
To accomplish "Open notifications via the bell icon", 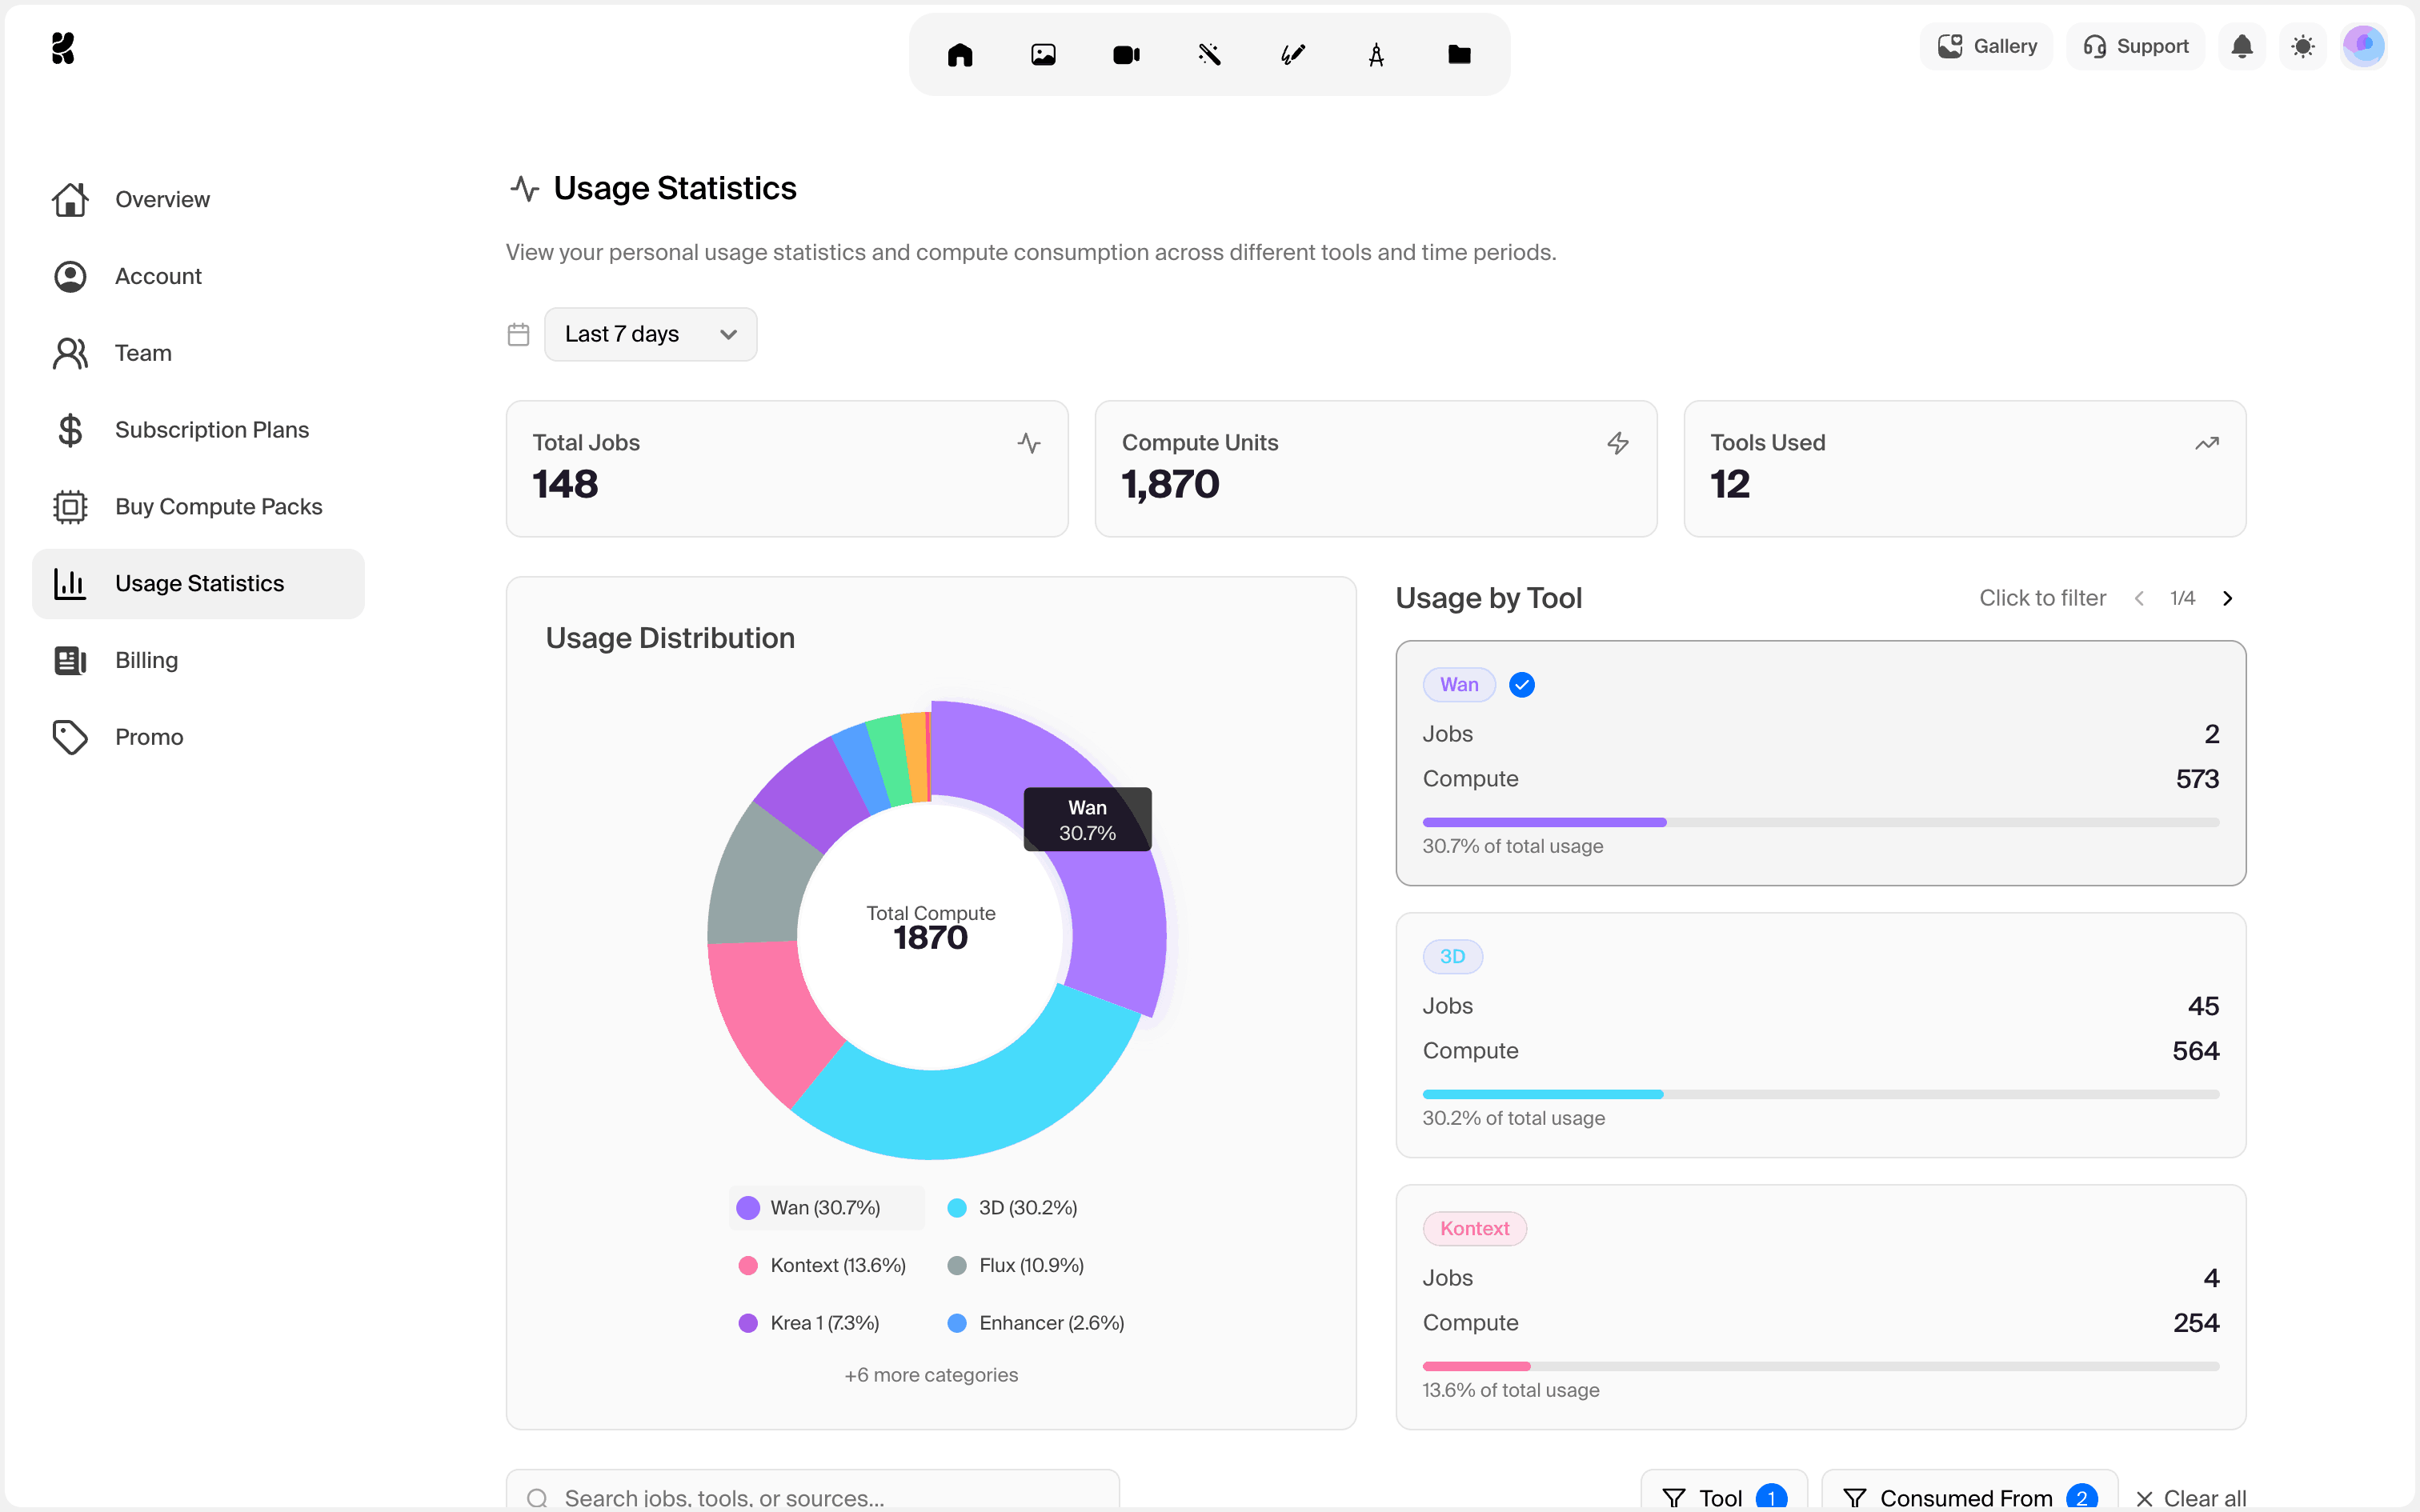I will pos(2242,46).
